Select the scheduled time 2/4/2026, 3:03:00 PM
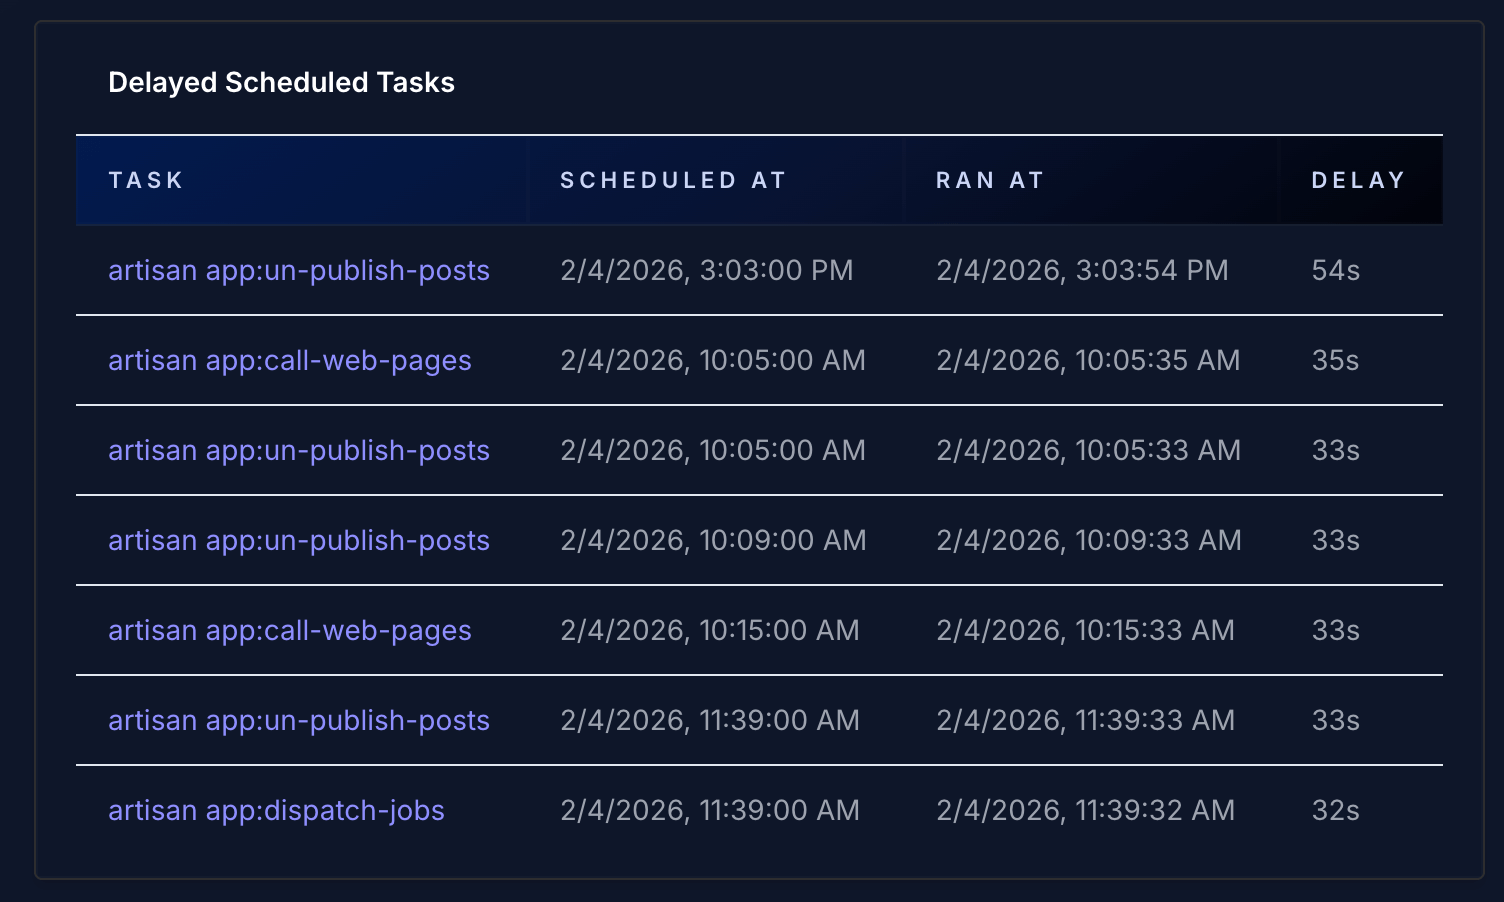The image size is (1504, 902). point(707,270)
